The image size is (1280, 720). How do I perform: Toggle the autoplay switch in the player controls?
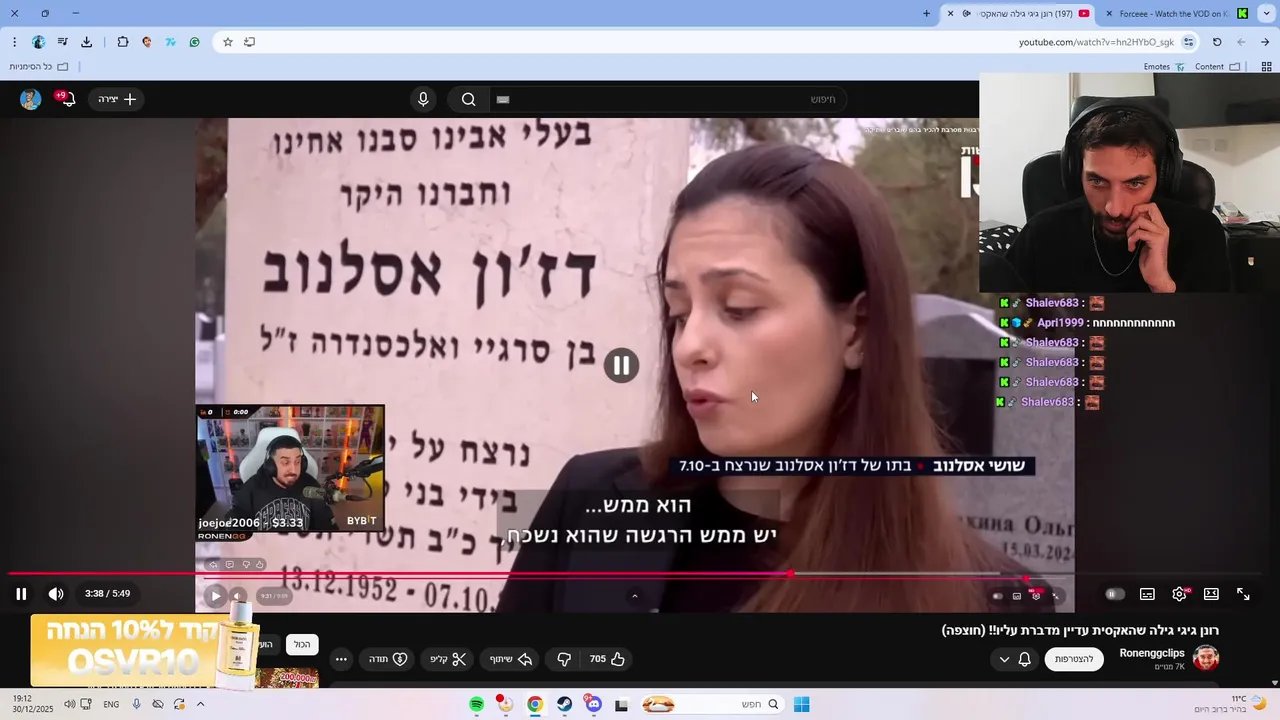pos(1114,594)
